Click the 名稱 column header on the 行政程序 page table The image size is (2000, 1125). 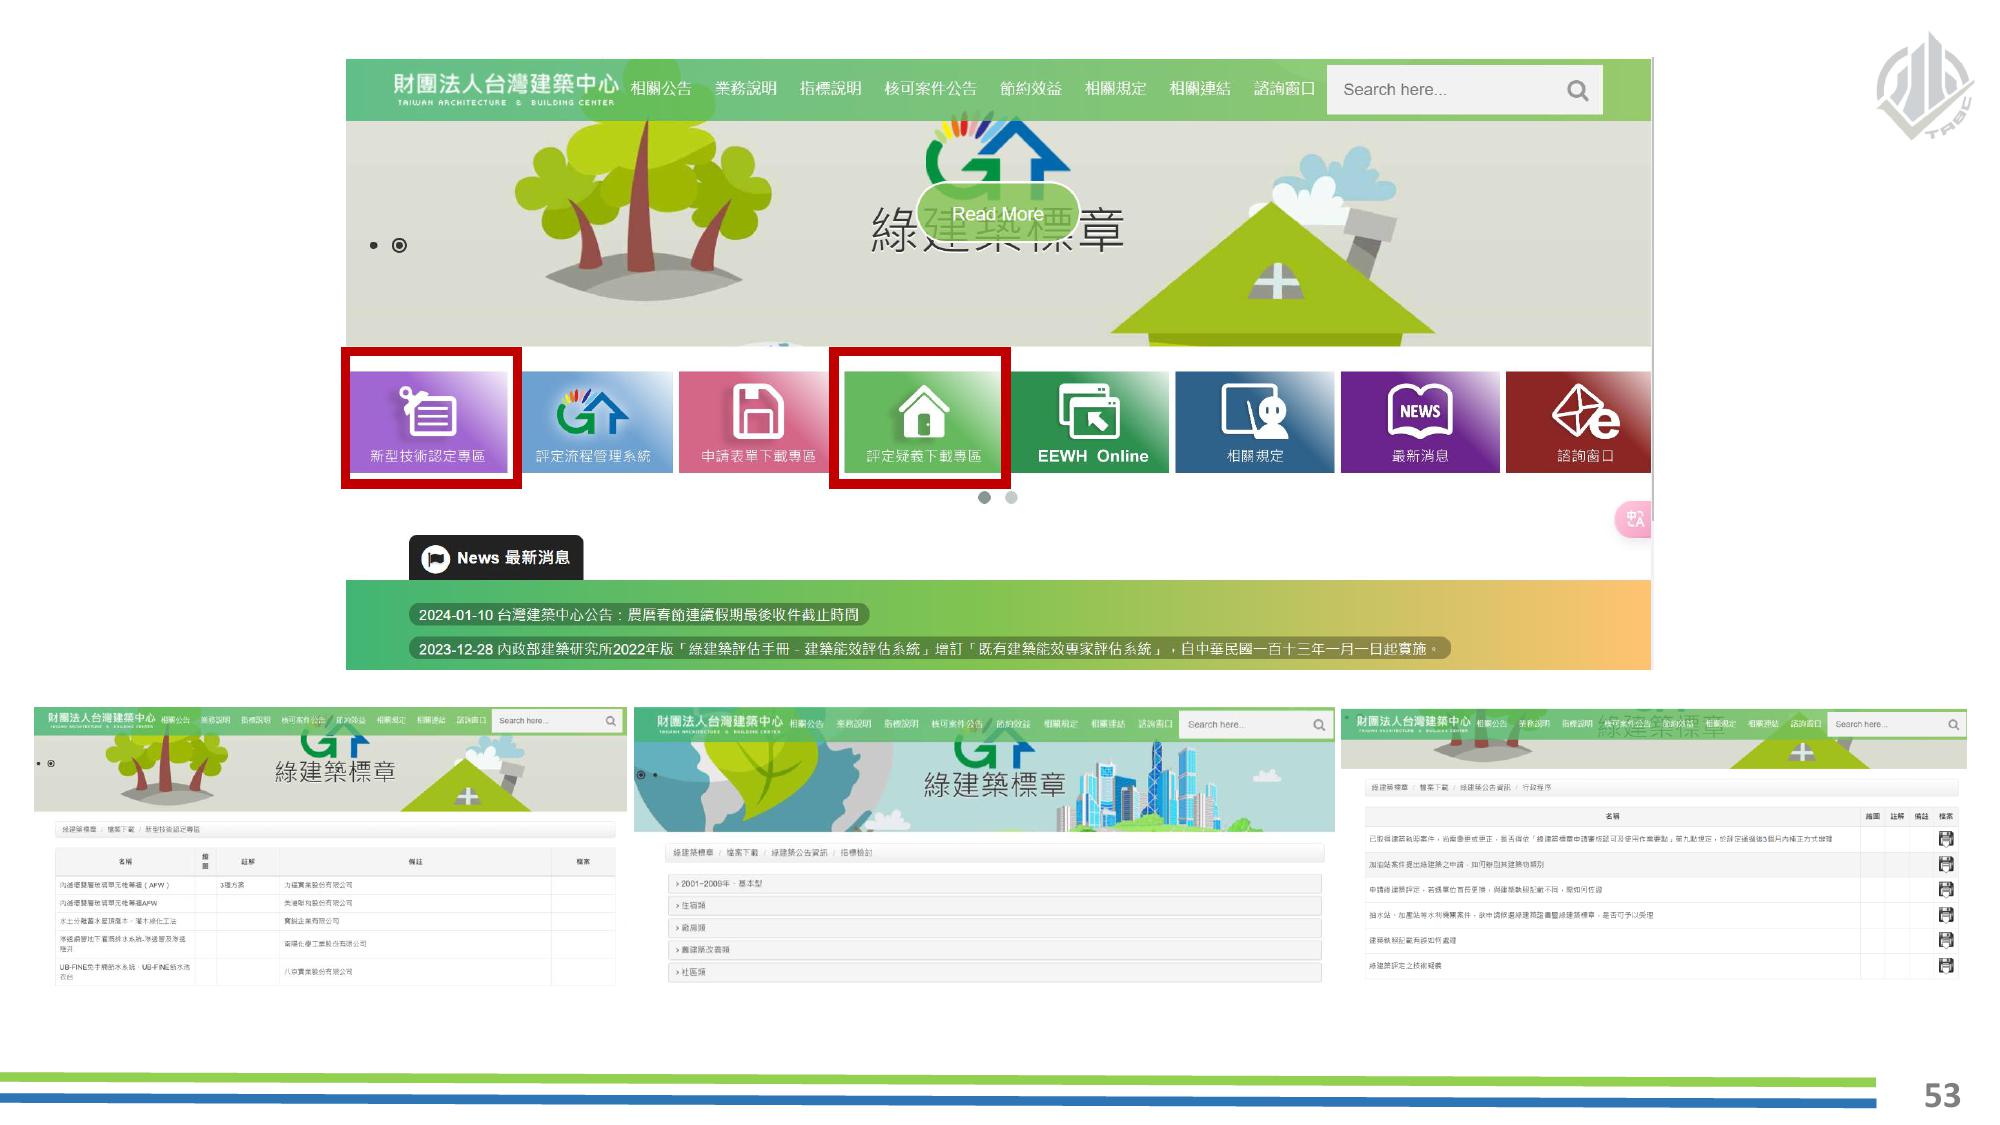(1612, 816)
